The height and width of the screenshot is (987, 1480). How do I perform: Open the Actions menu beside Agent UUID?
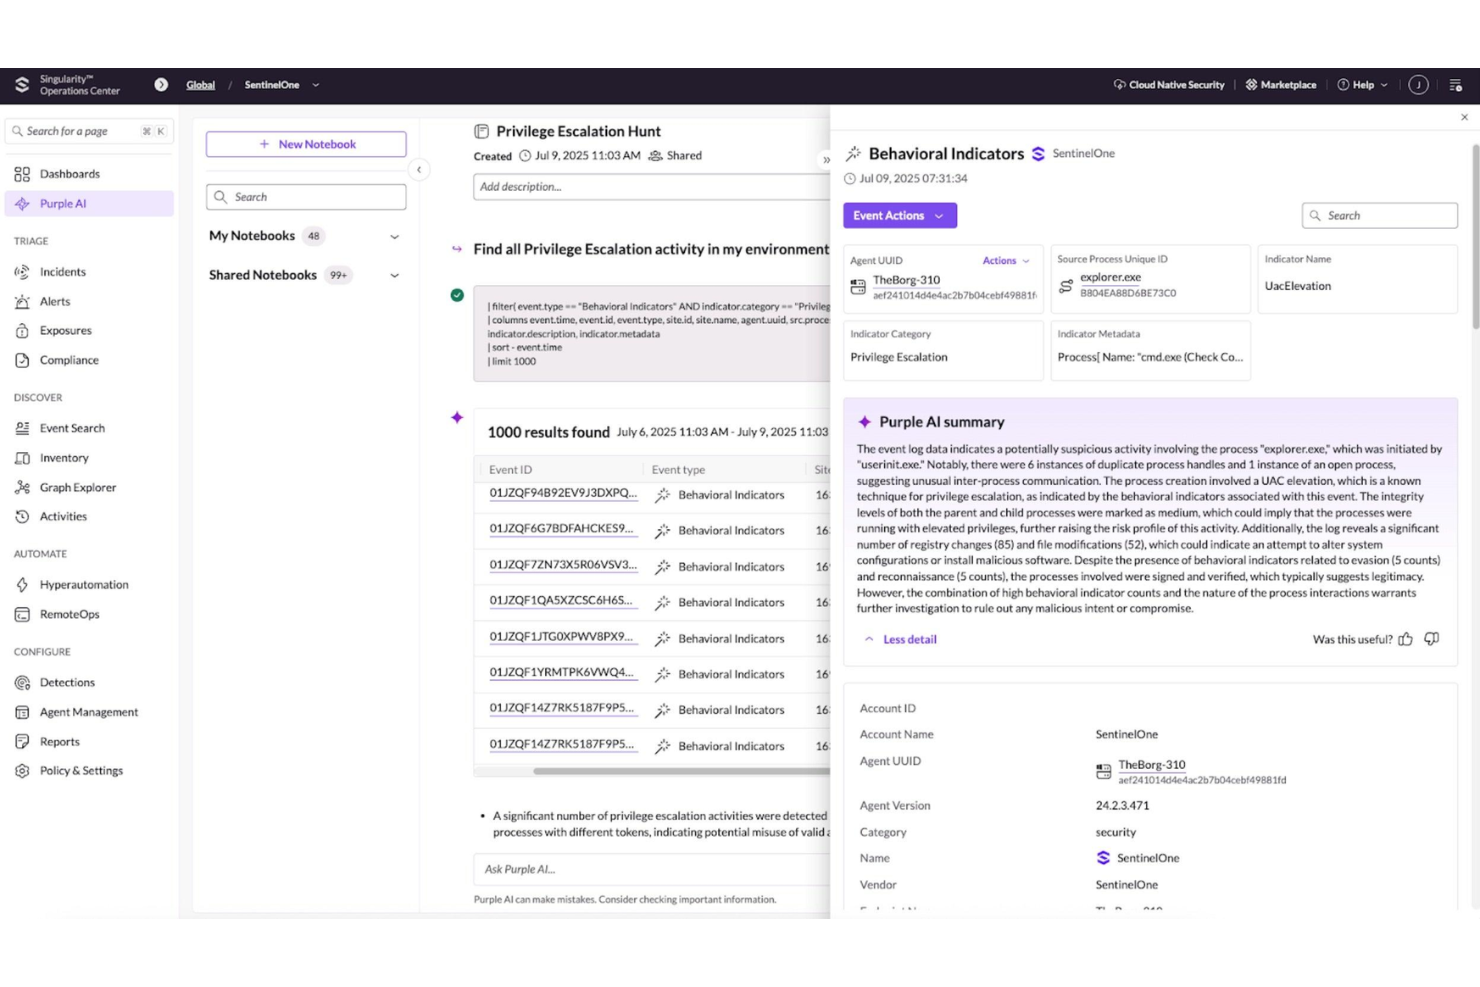tap(1006, 260)
